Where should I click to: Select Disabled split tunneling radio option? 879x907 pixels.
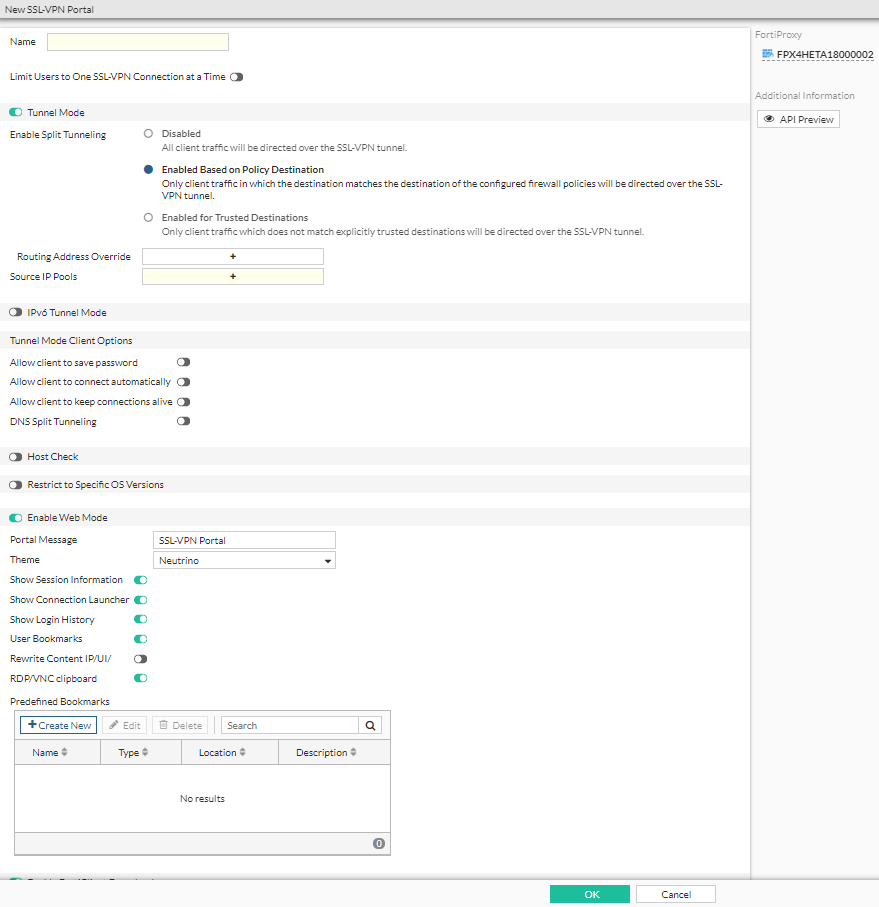pyautogui.click(x=149, y=133)
